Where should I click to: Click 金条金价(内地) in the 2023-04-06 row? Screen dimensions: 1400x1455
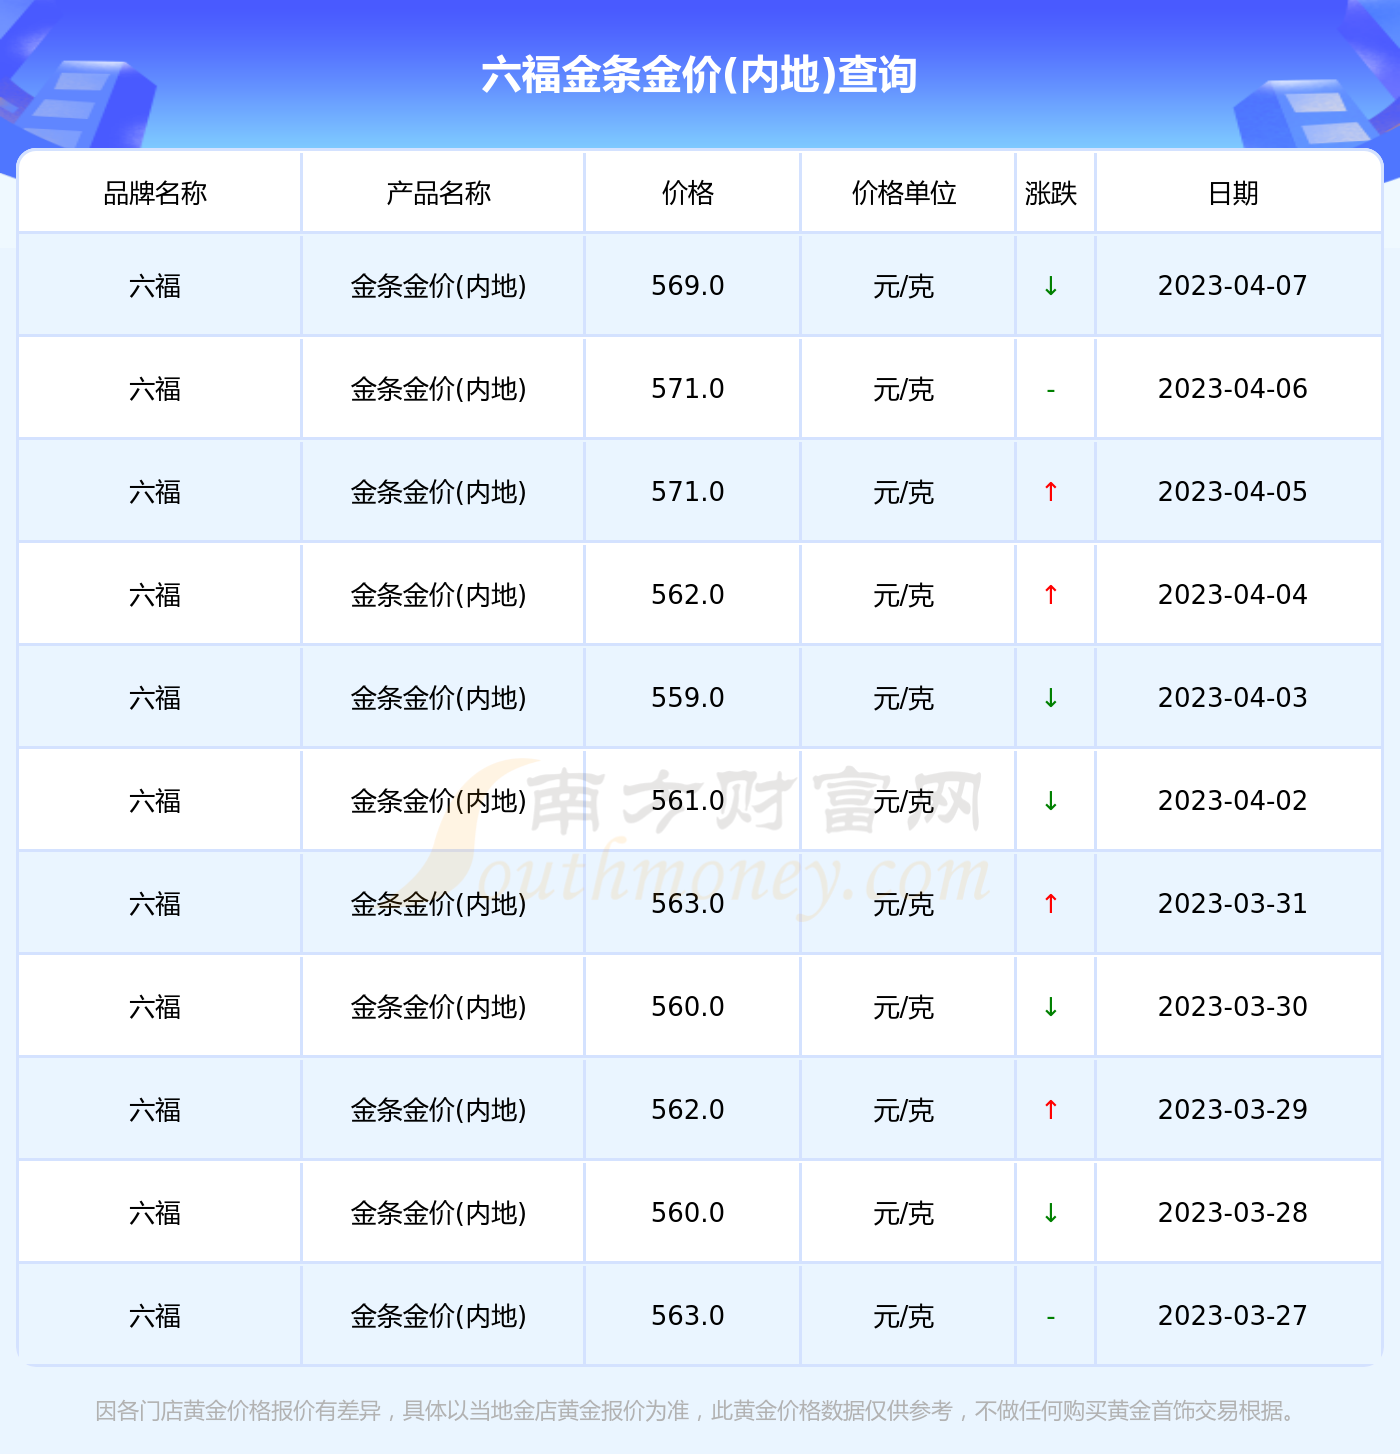(x=439, y=390)
